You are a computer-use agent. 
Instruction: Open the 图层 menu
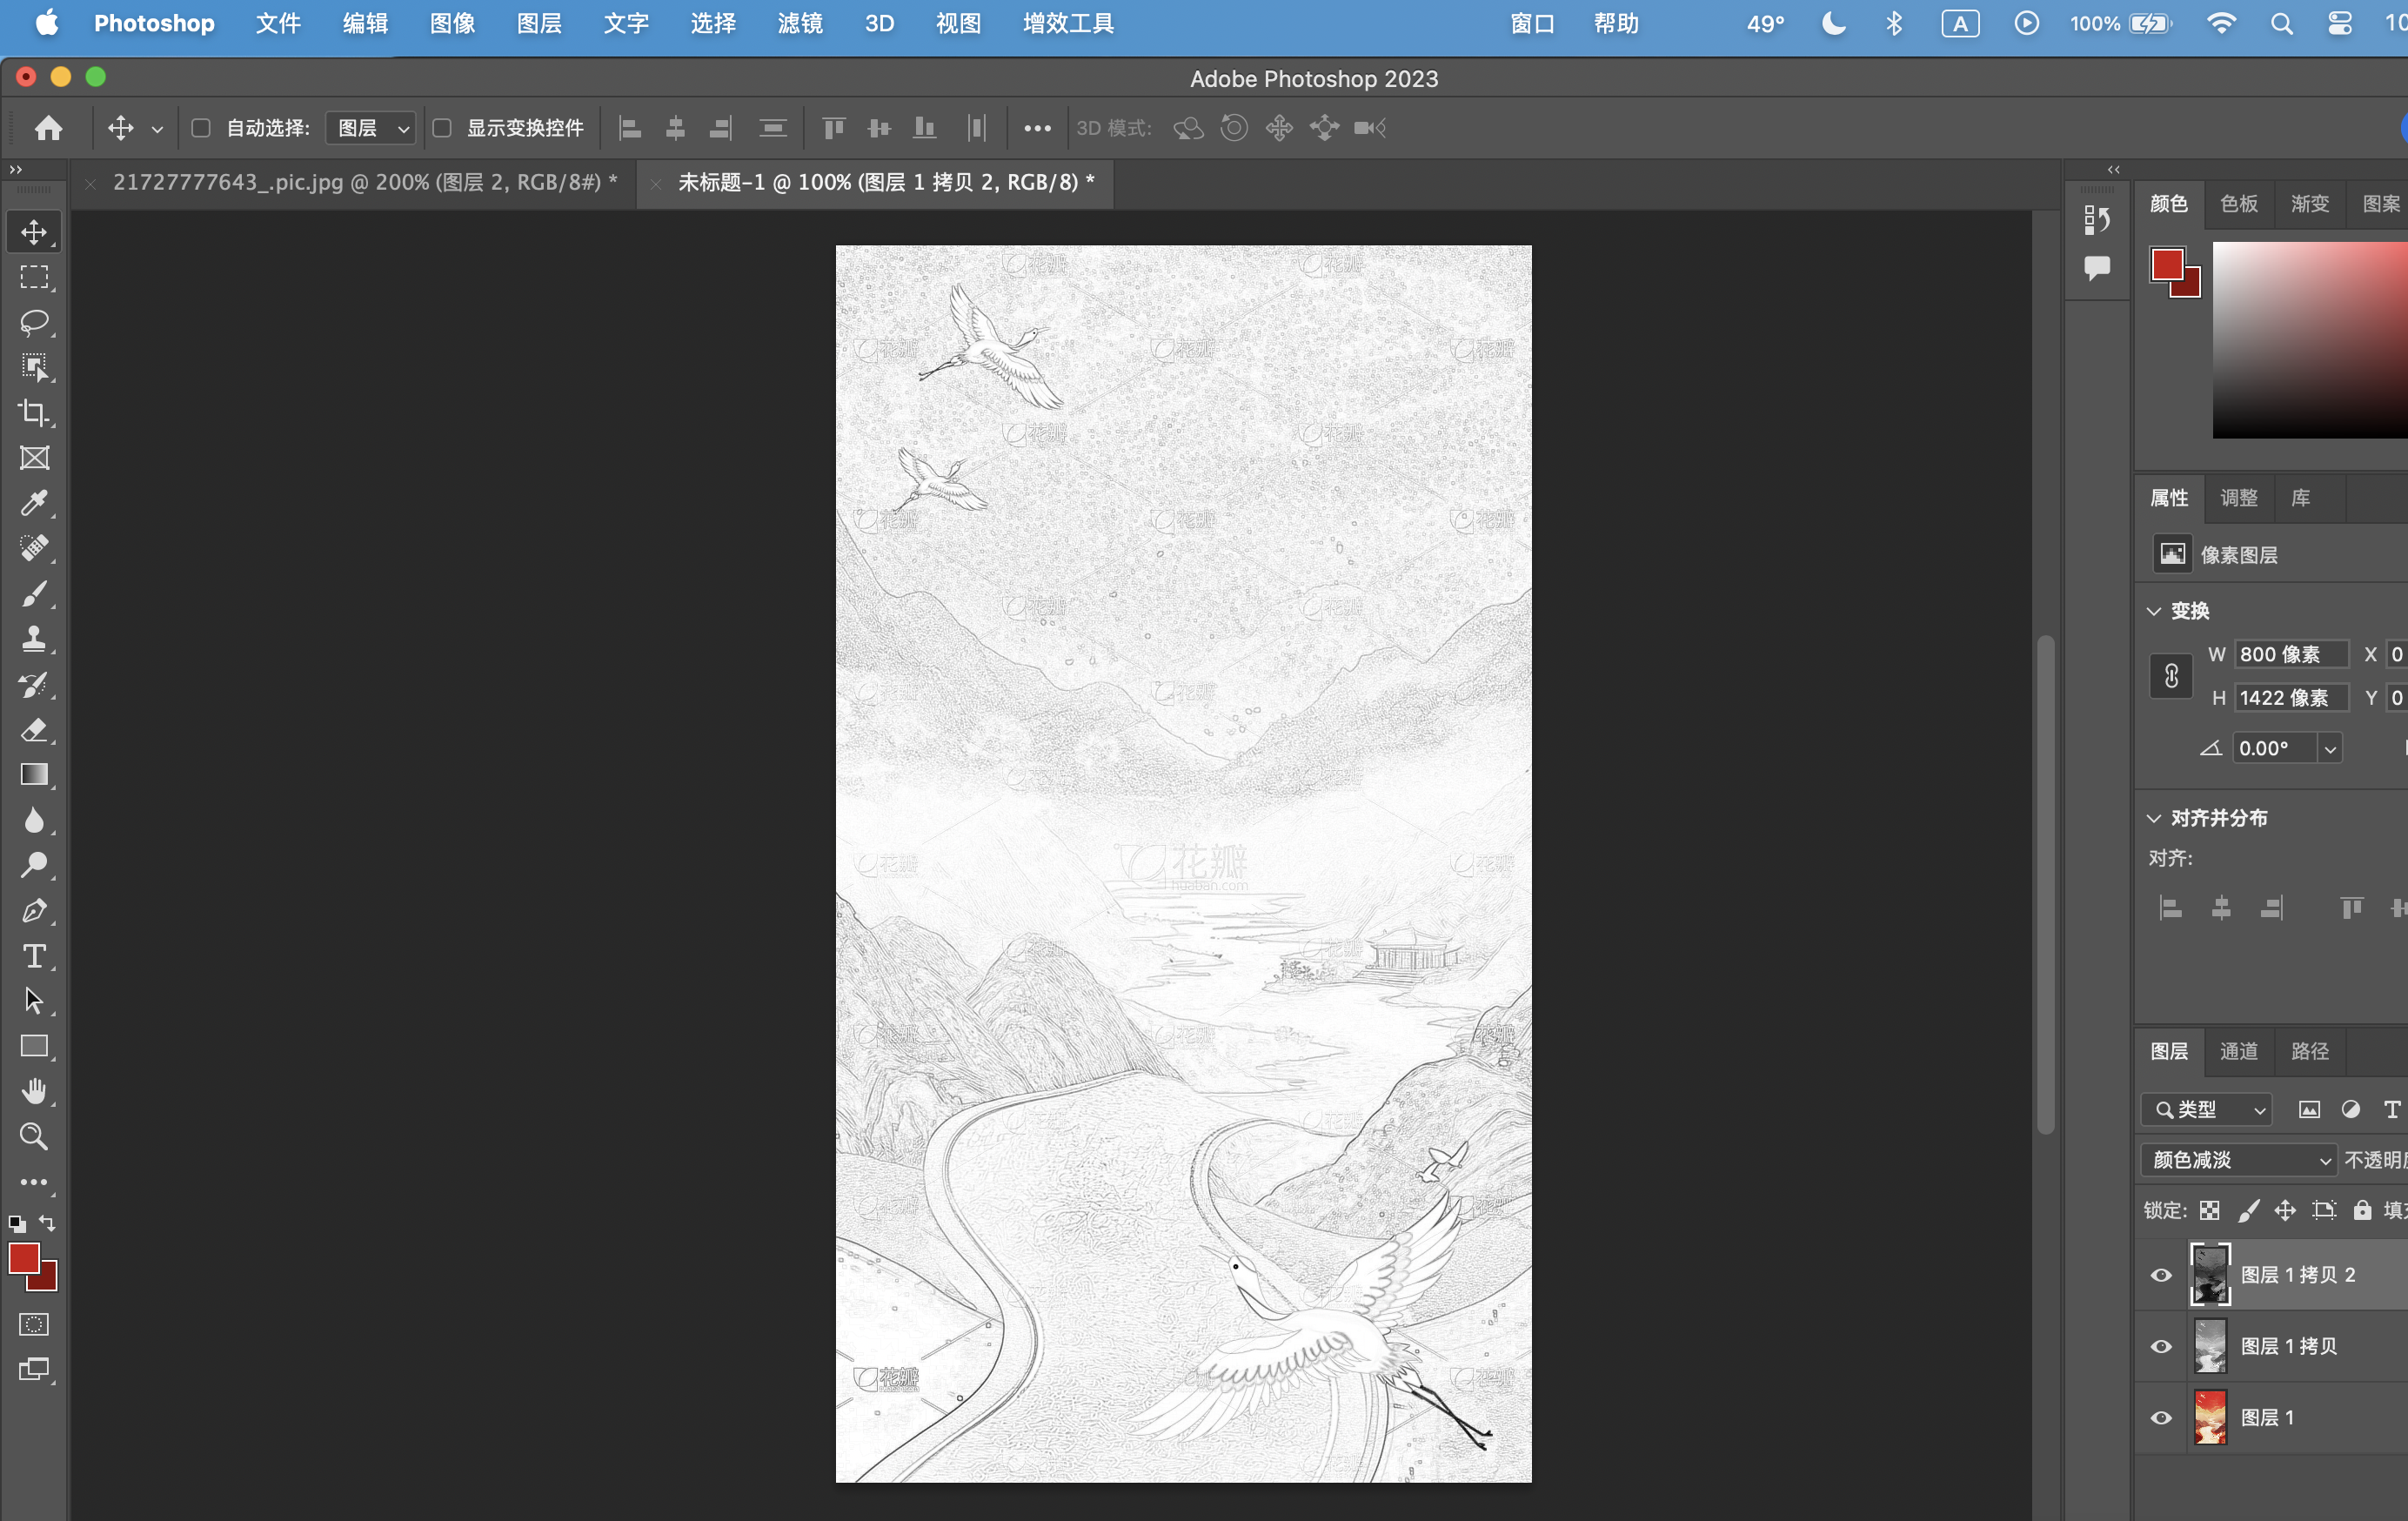point(536,23)
